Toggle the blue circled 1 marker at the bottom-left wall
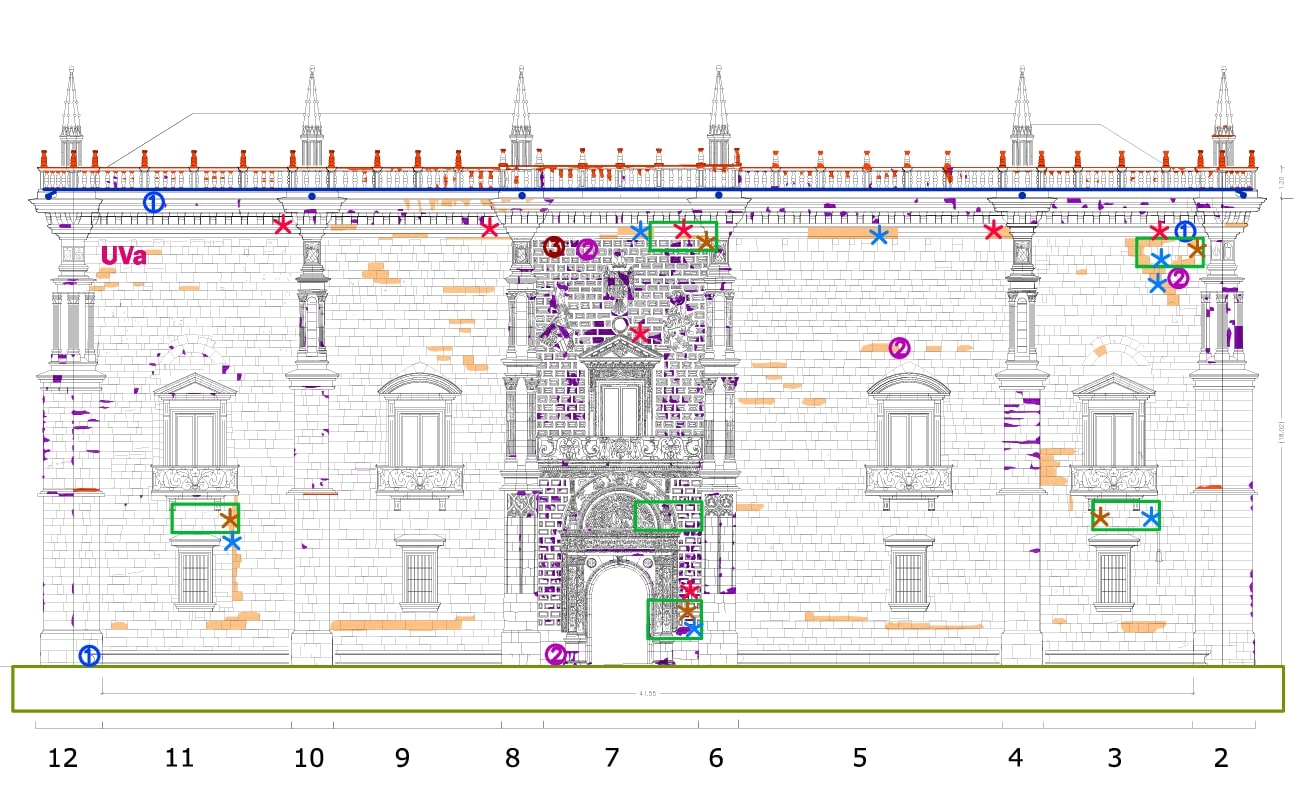This screenshot has width=1308, height=812. pyautogui.click(x=88, y=657)
